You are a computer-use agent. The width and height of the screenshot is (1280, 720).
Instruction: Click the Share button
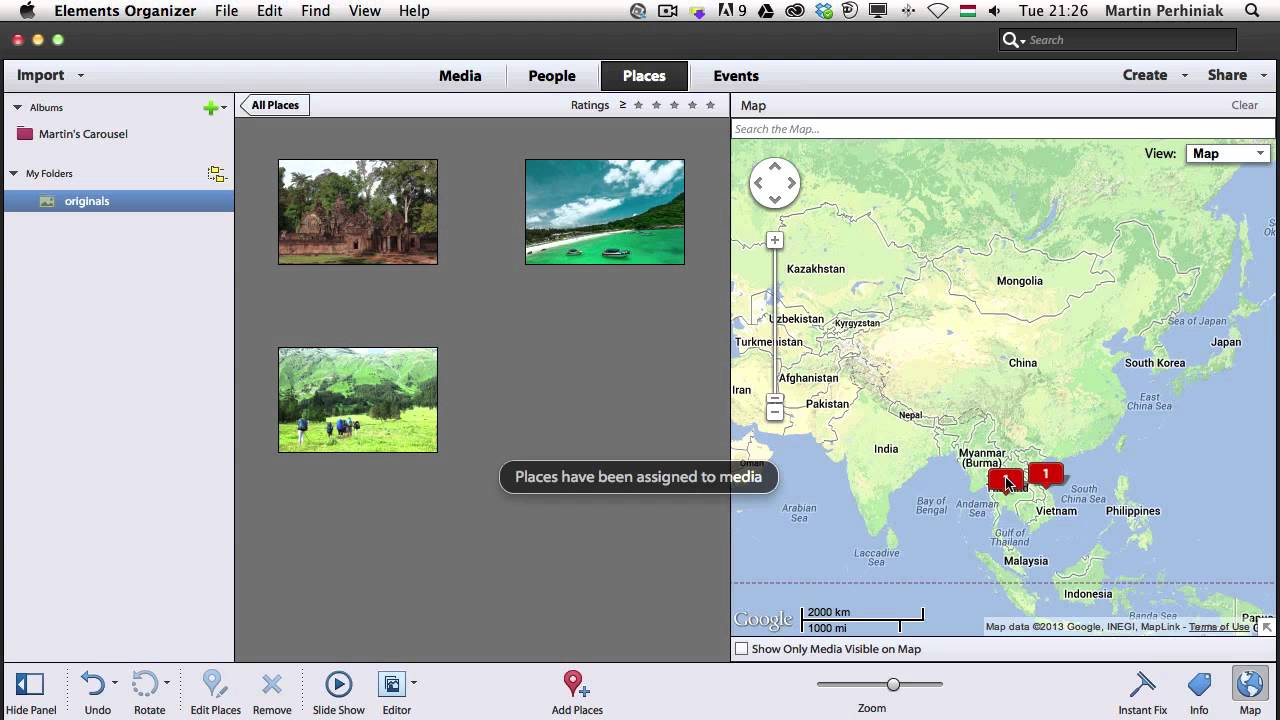pos(1227,75)
